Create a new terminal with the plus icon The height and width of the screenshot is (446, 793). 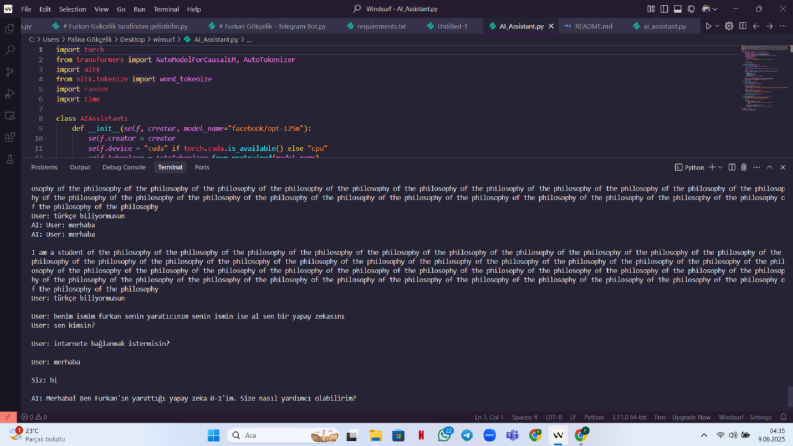[x=712, y=167]
